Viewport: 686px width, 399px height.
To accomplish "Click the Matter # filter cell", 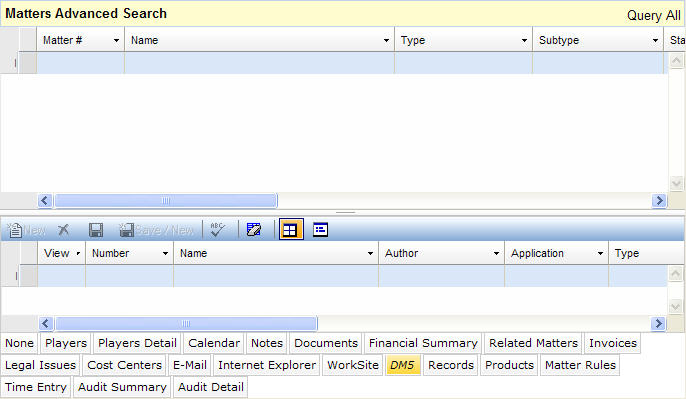I will coord(80,63).
